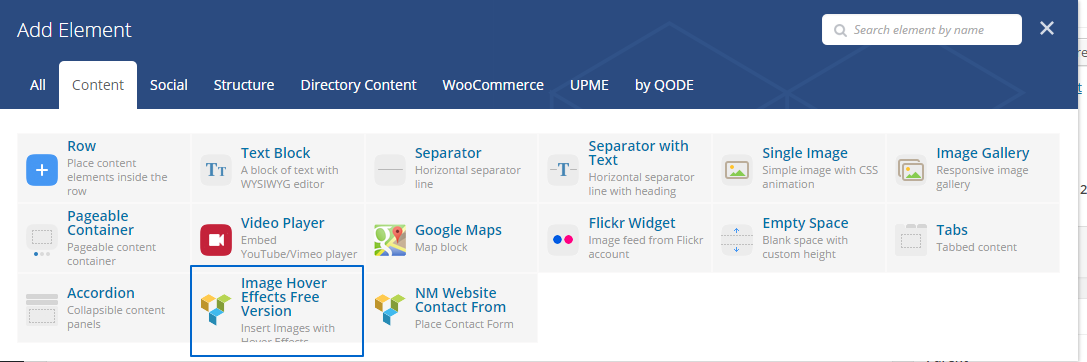Open the WooCommerce tab
This screenshot has height=362, width=1087.
[x=493, y=85]
